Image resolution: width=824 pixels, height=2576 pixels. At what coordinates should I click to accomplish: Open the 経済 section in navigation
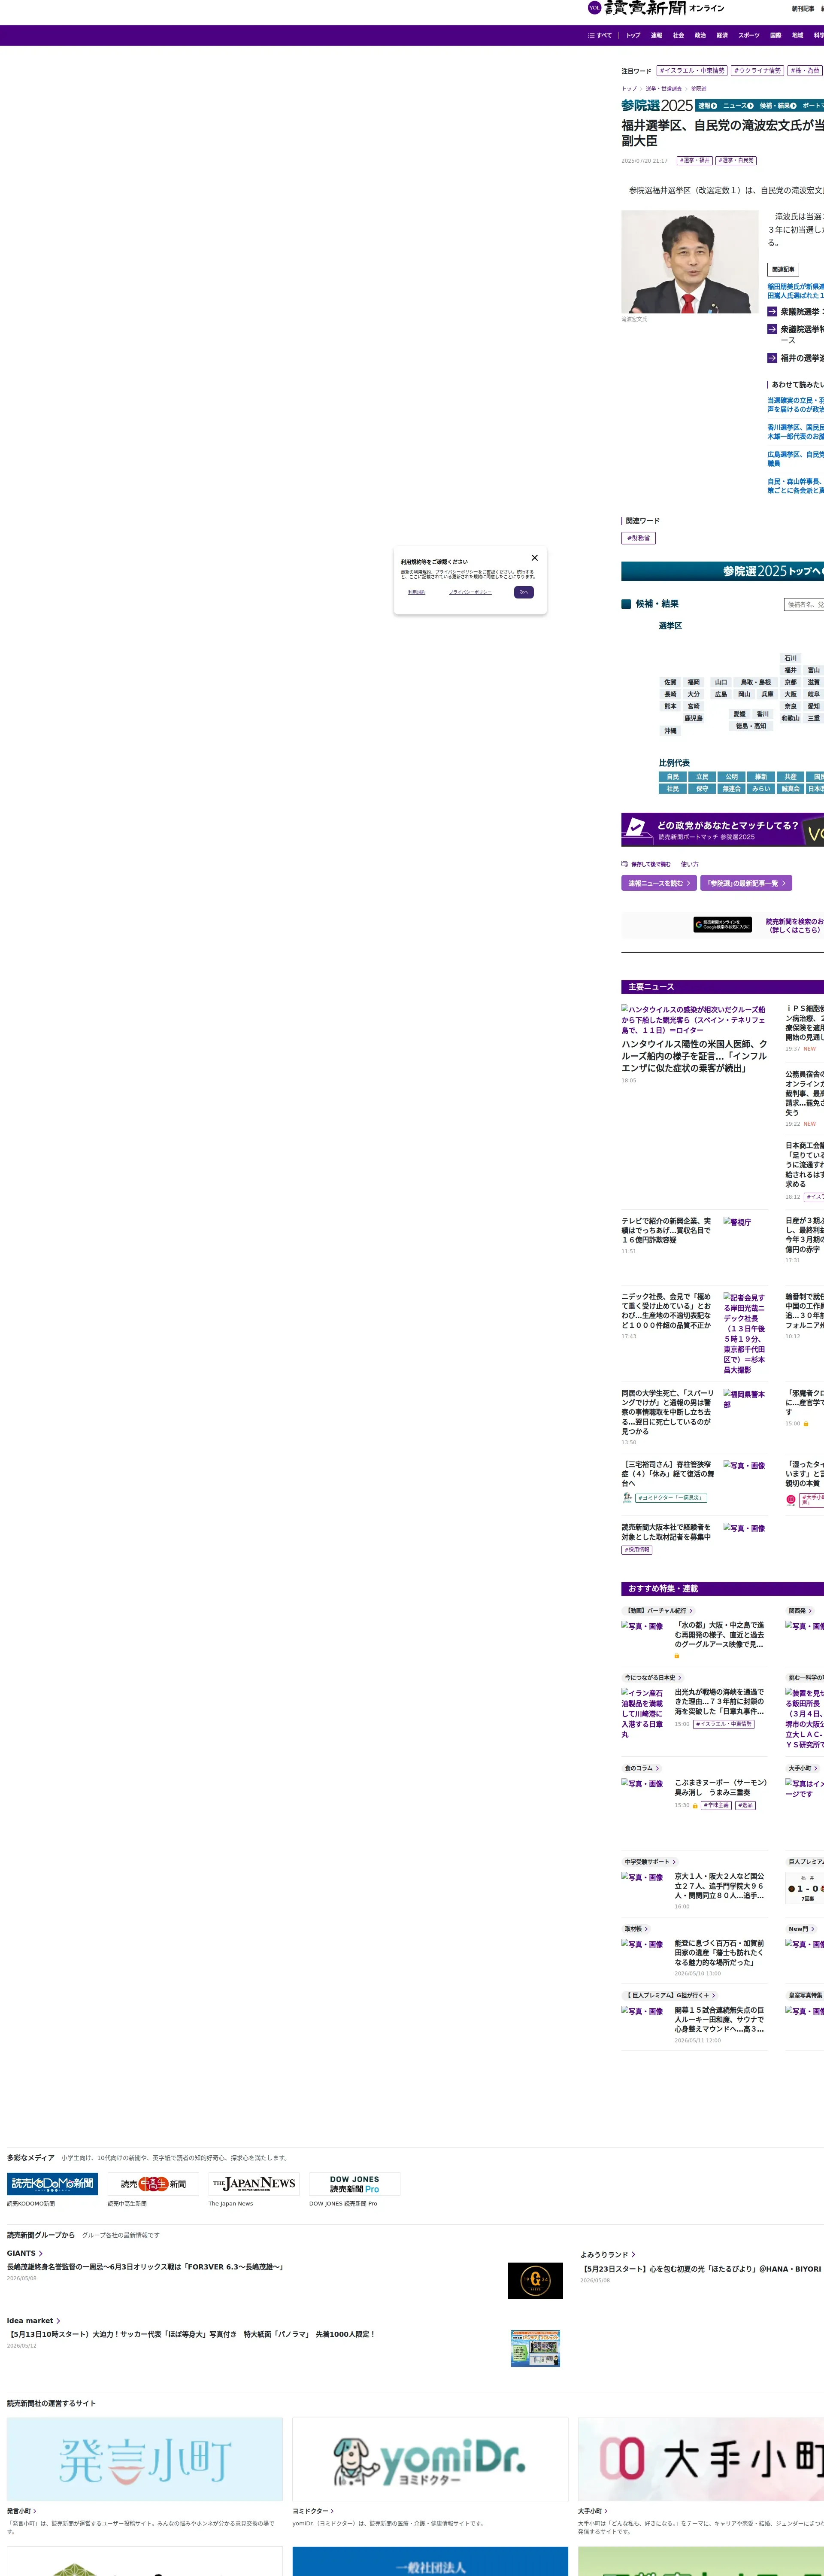tap(722, 35)
